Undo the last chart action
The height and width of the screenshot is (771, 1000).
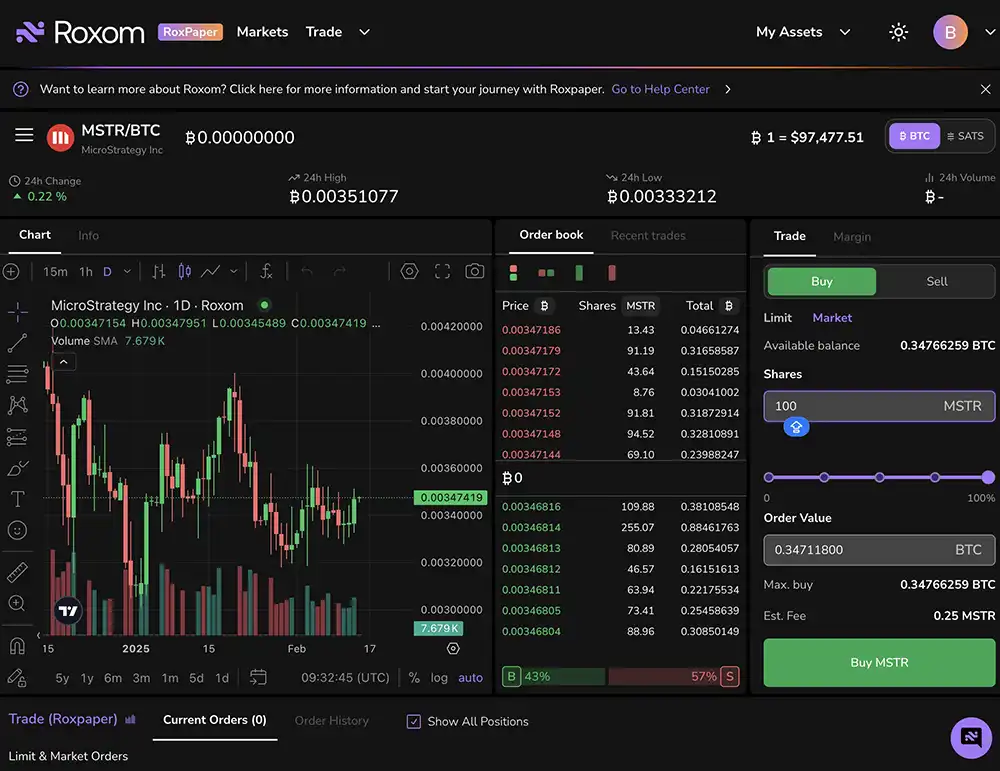[307, 272]
